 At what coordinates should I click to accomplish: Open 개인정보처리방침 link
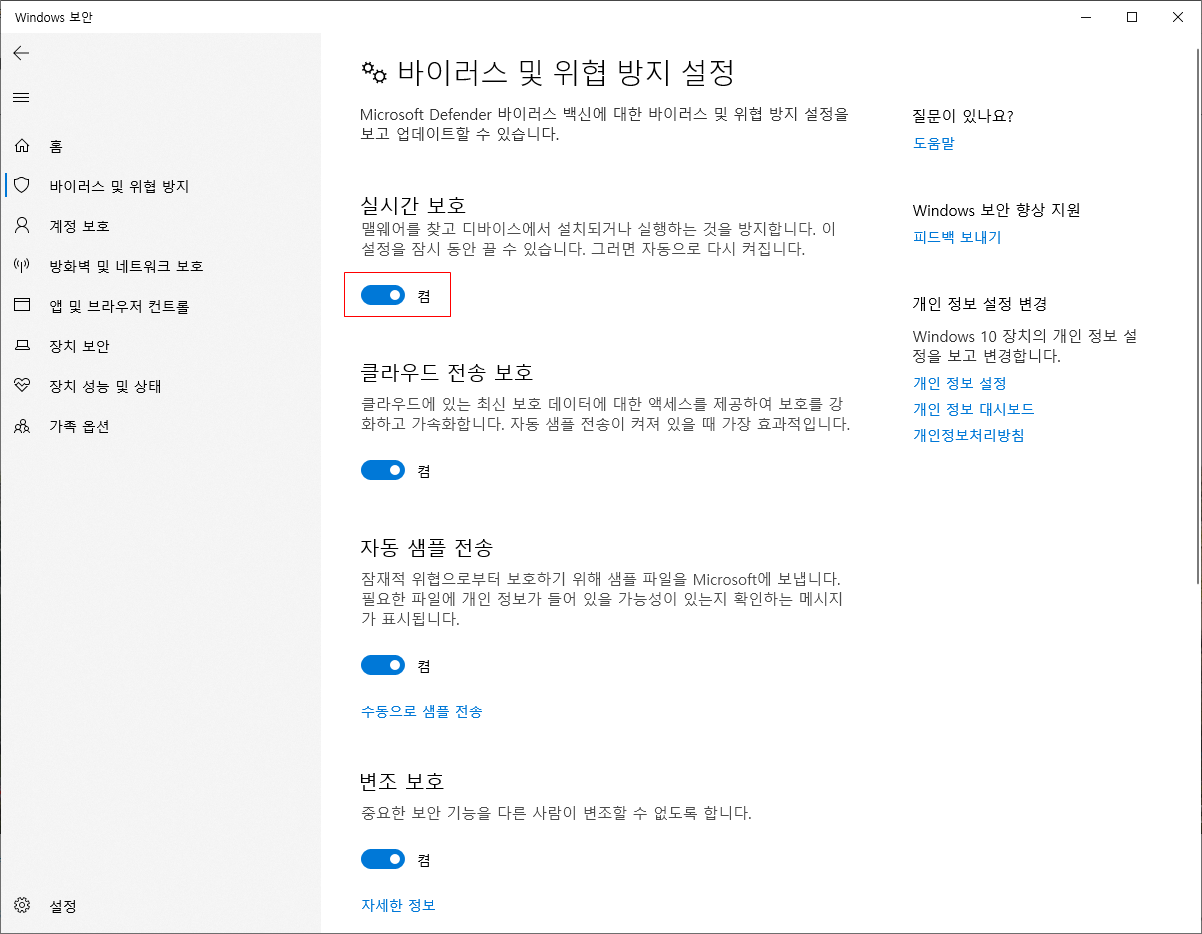coord(969,435)
